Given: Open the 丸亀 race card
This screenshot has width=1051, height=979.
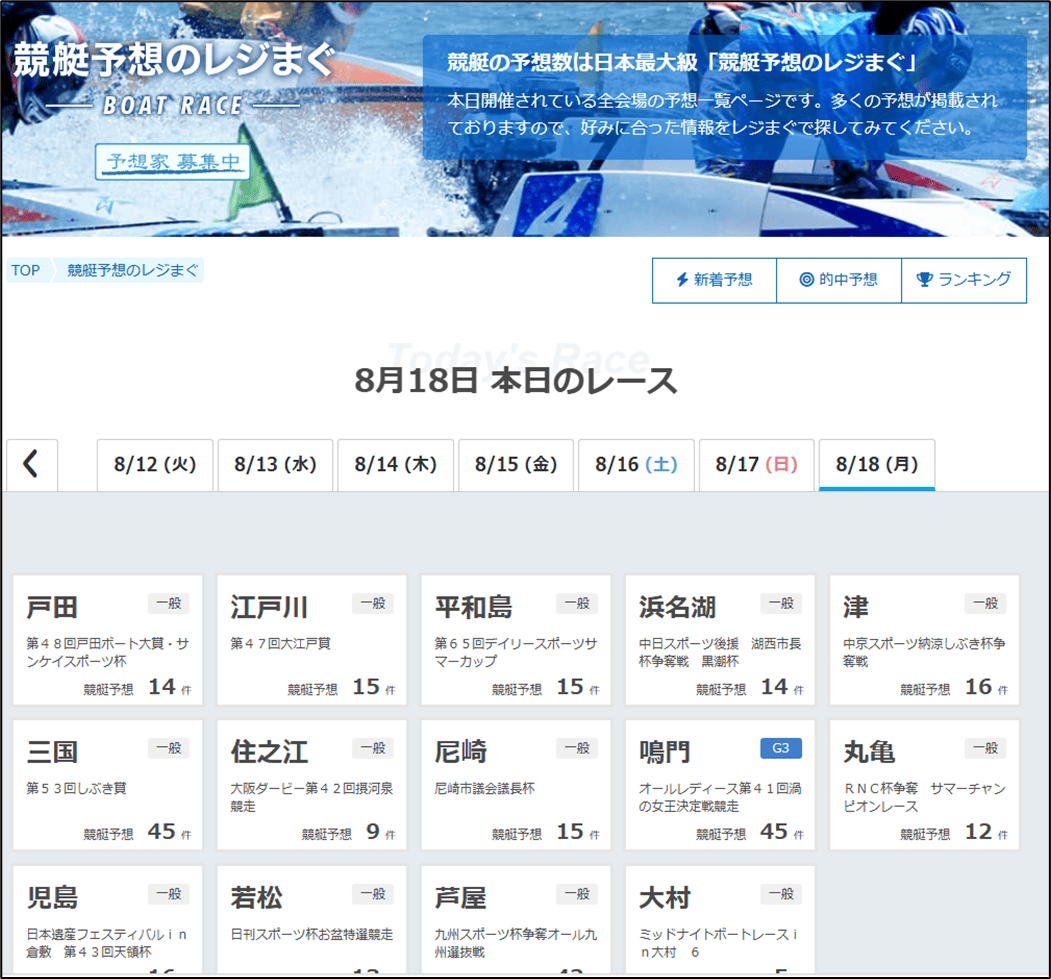Looking at the screenshot, I should [x=924, y=785].
